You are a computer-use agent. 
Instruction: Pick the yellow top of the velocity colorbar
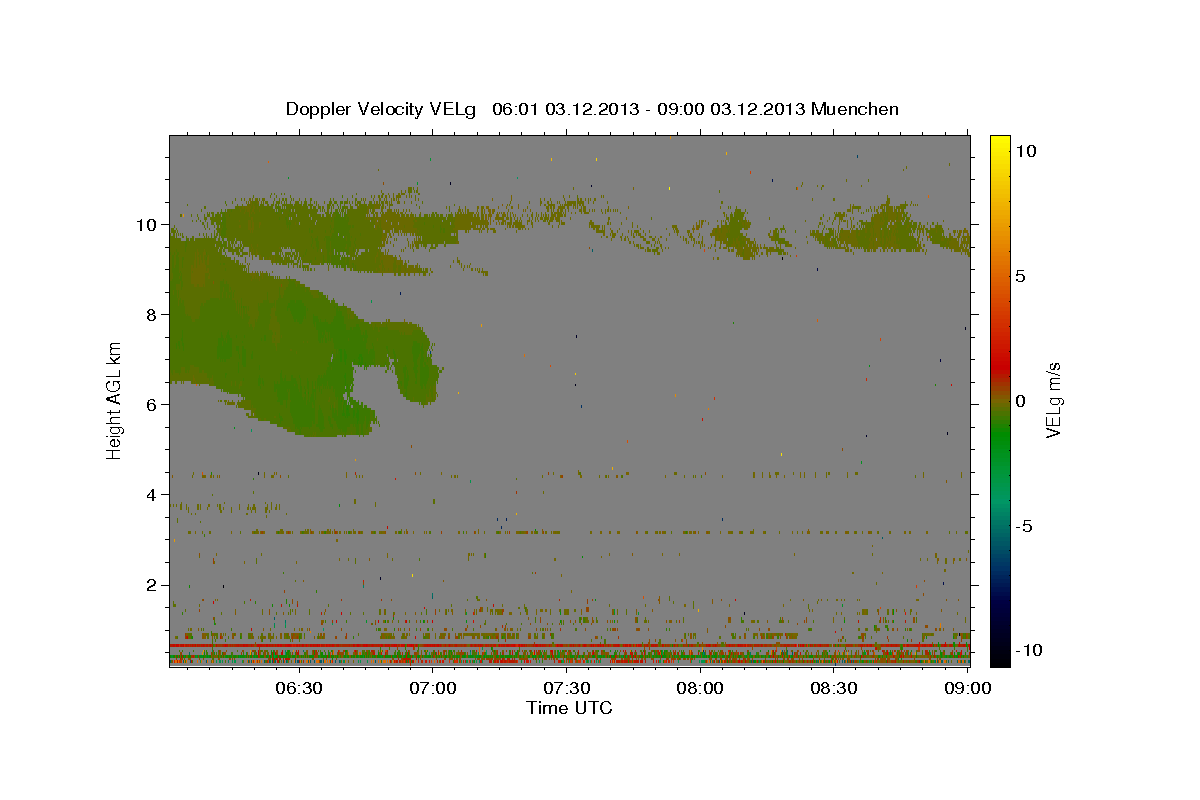tap(999, 143)
